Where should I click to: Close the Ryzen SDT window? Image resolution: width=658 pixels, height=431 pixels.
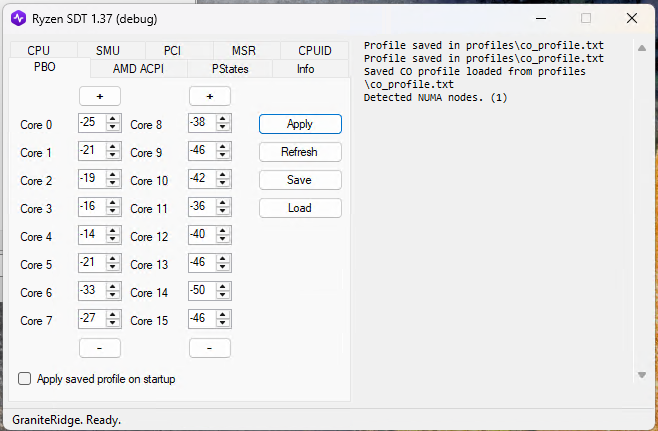pos(632,18)
